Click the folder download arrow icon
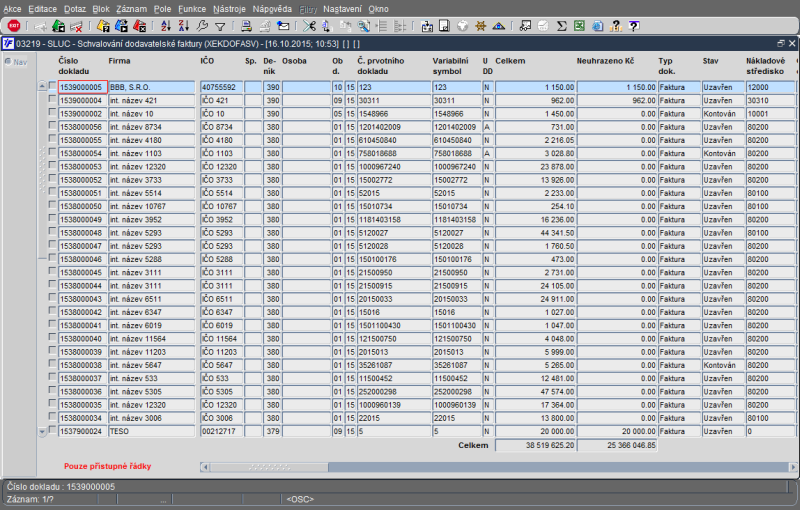 click(427, 26)
